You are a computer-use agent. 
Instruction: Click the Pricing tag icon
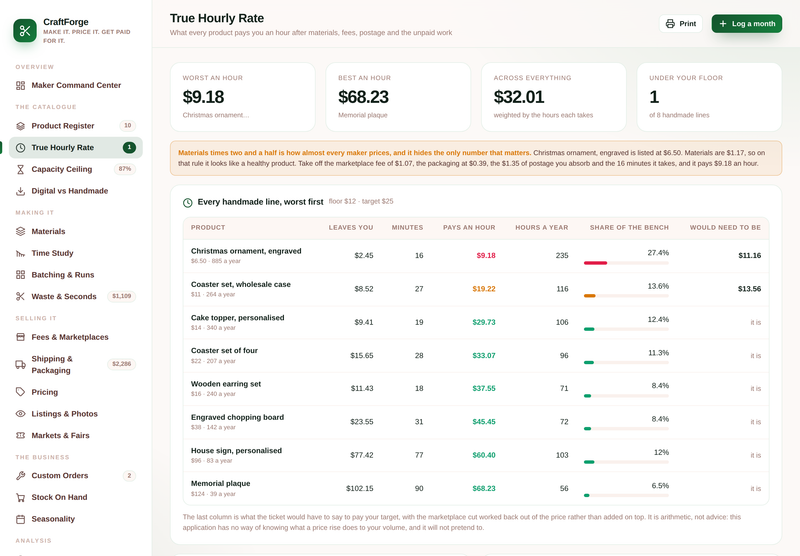(x=20, y=392)
